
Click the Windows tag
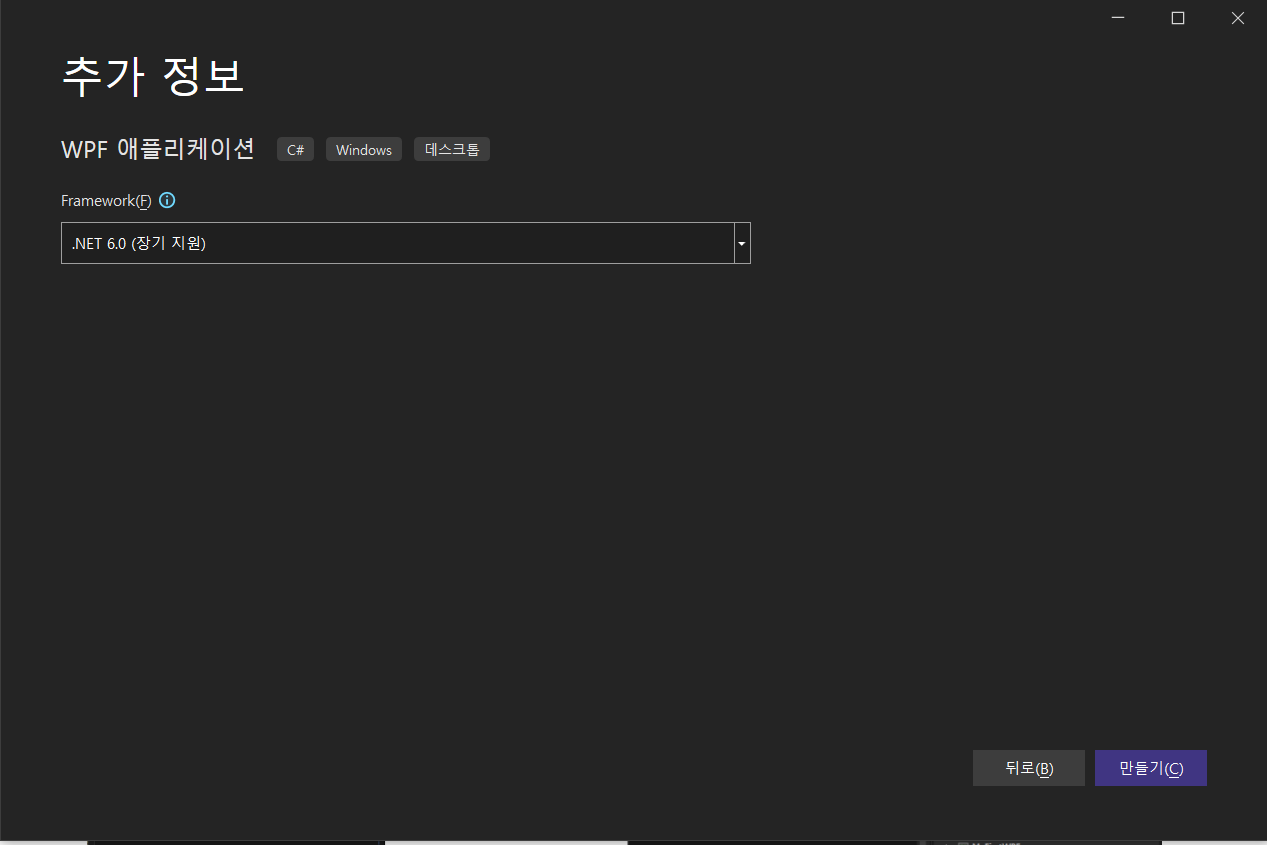click(364, 149)
